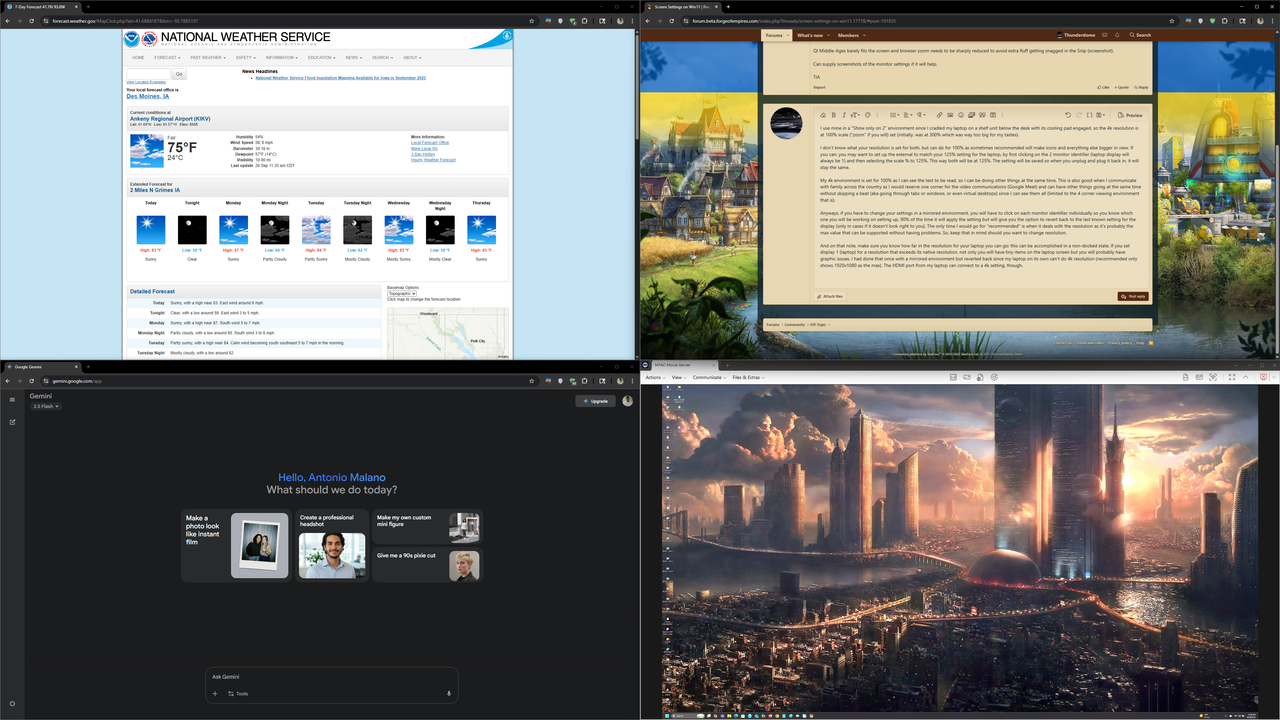Undo last edit in reply editor
This screenshot has height=720, width=1280.
click(1068, 115)
